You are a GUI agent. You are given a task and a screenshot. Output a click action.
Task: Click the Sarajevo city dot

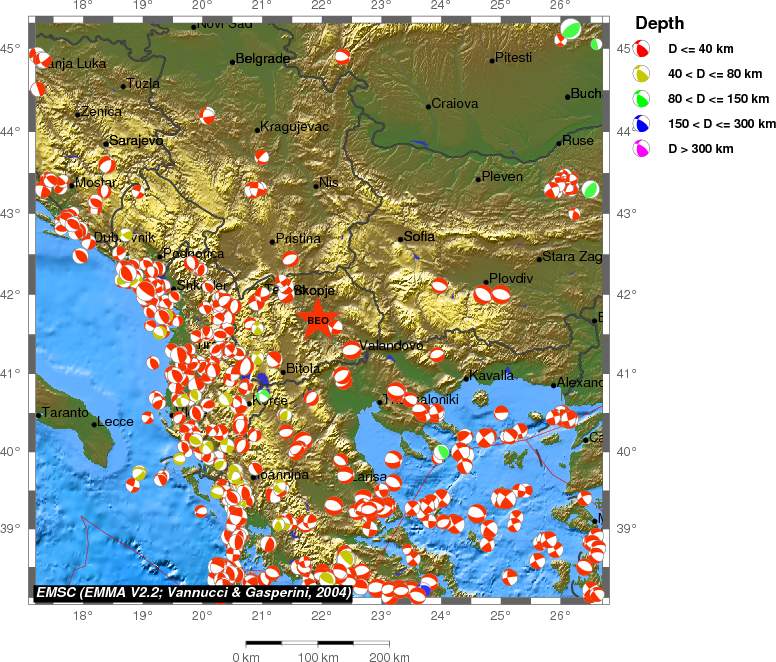tap(105, 144)
